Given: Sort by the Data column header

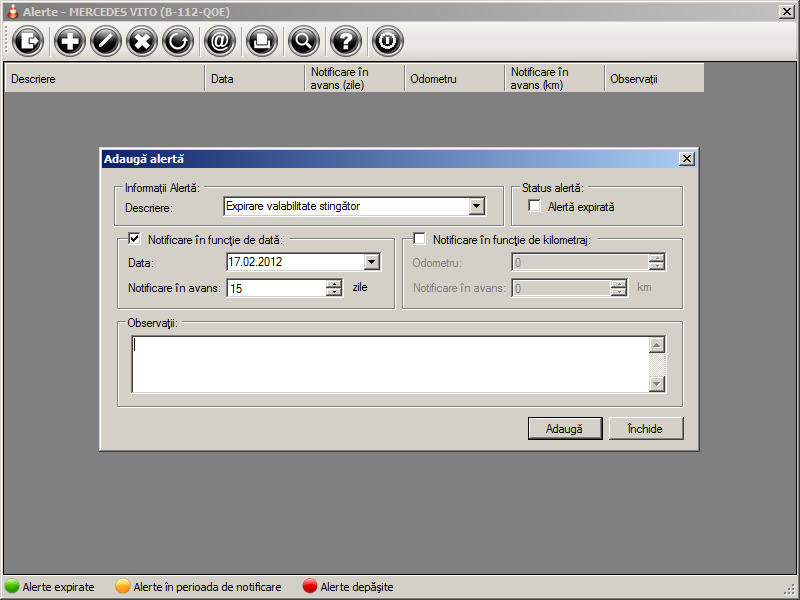Looking at the screenshot, I should 254,79.
